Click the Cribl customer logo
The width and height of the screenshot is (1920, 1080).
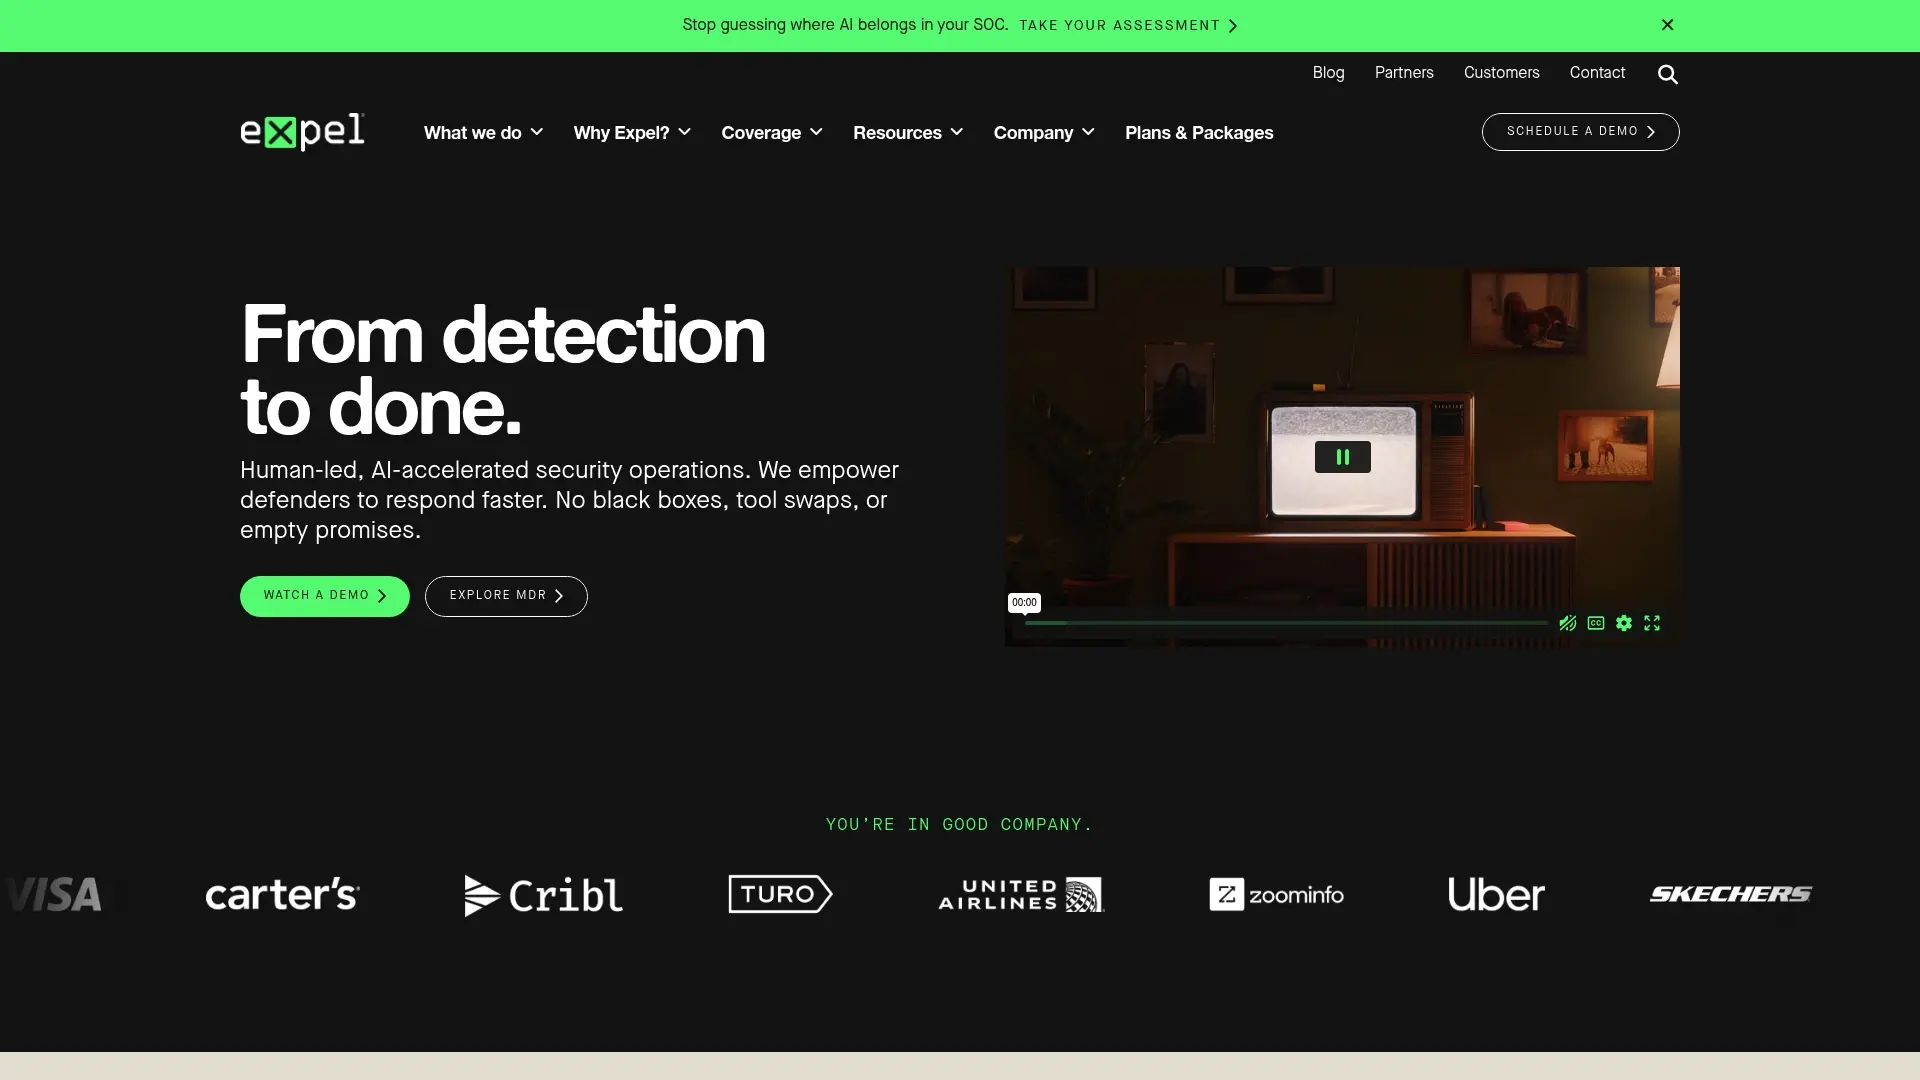[543, 895]
